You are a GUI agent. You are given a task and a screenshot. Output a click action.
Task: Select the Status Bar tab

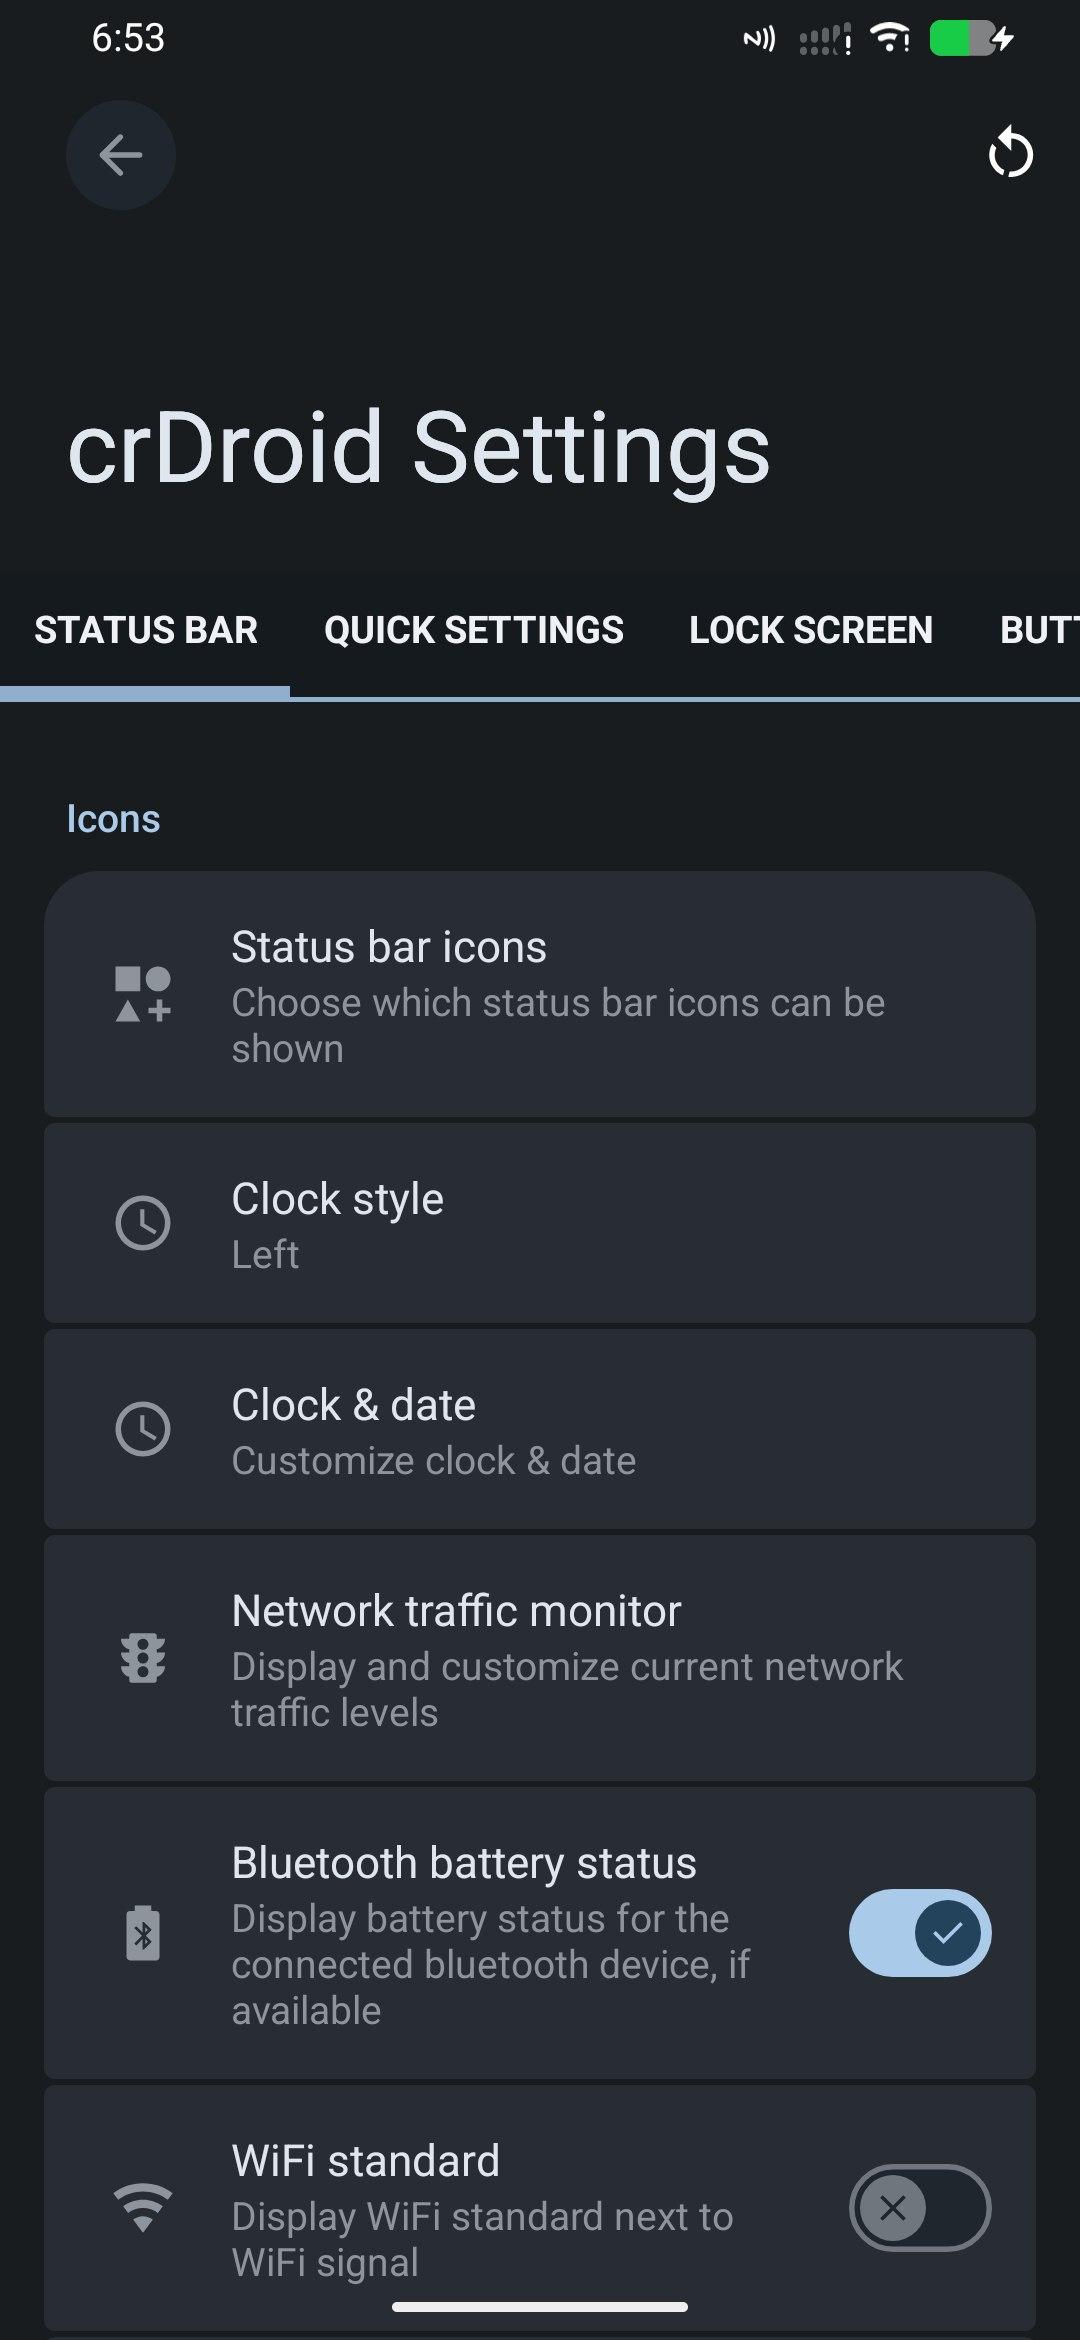146,630
